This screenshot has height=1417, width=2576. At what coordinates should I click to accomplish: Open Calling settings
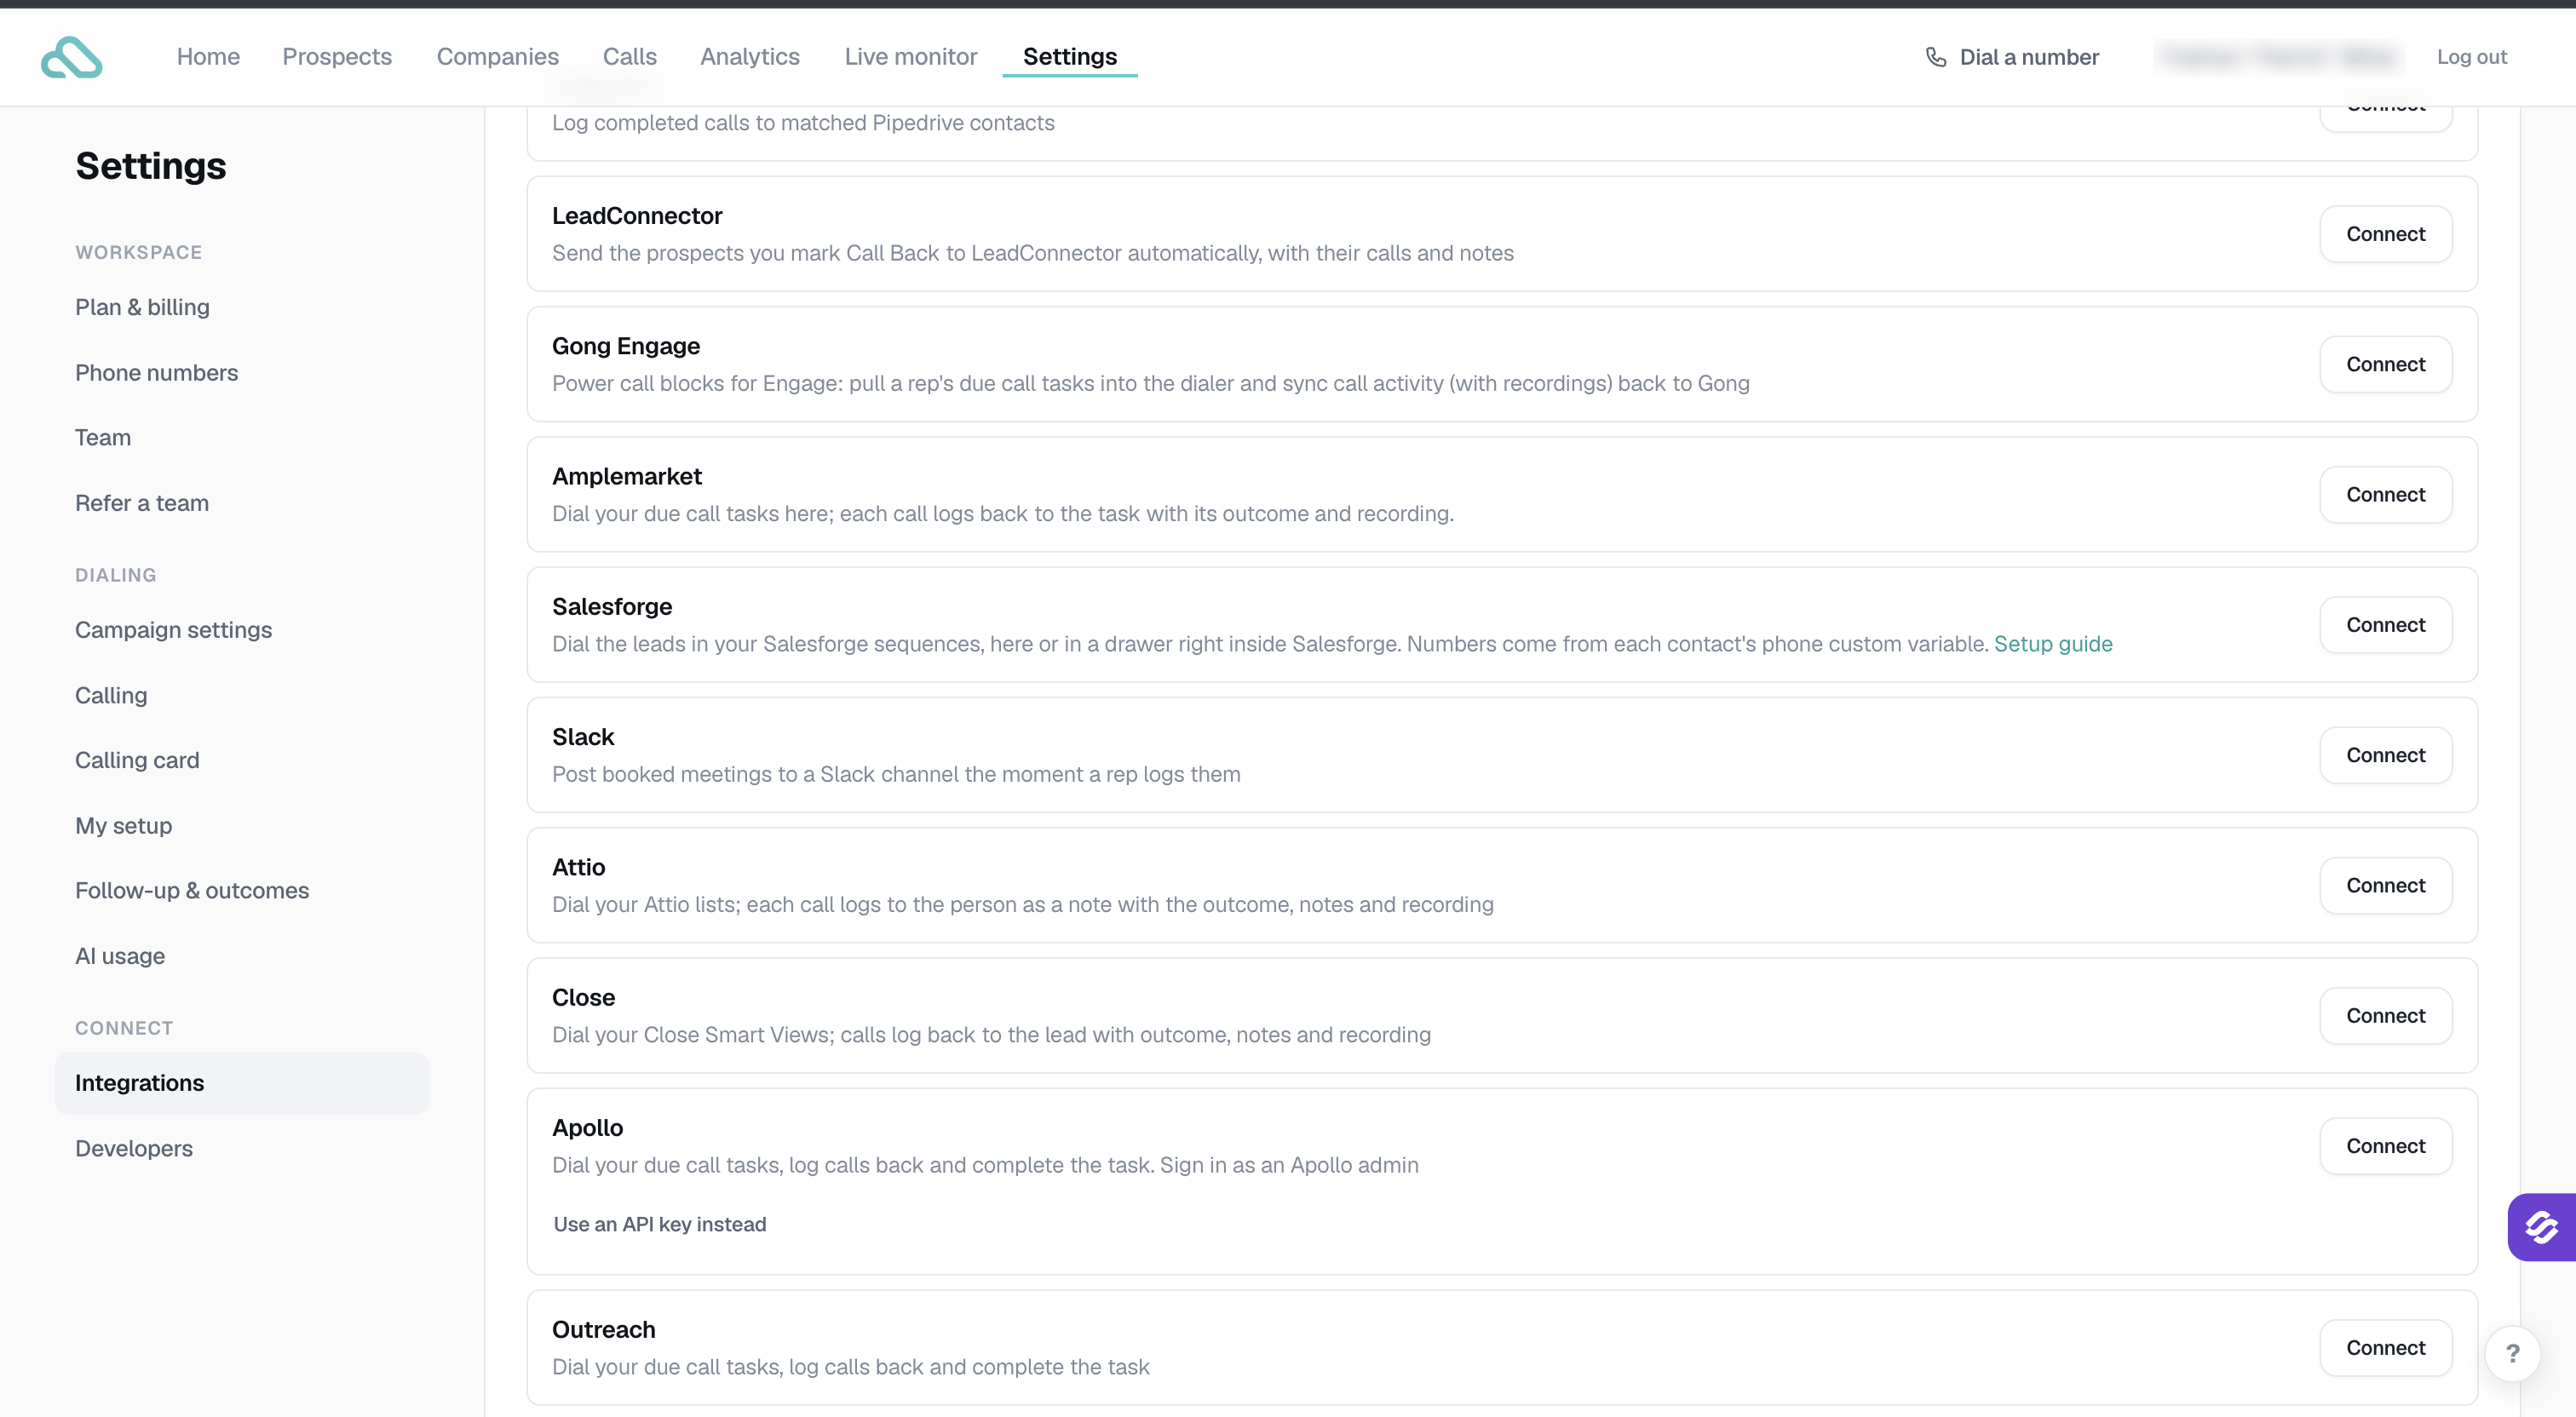(111, 695)
